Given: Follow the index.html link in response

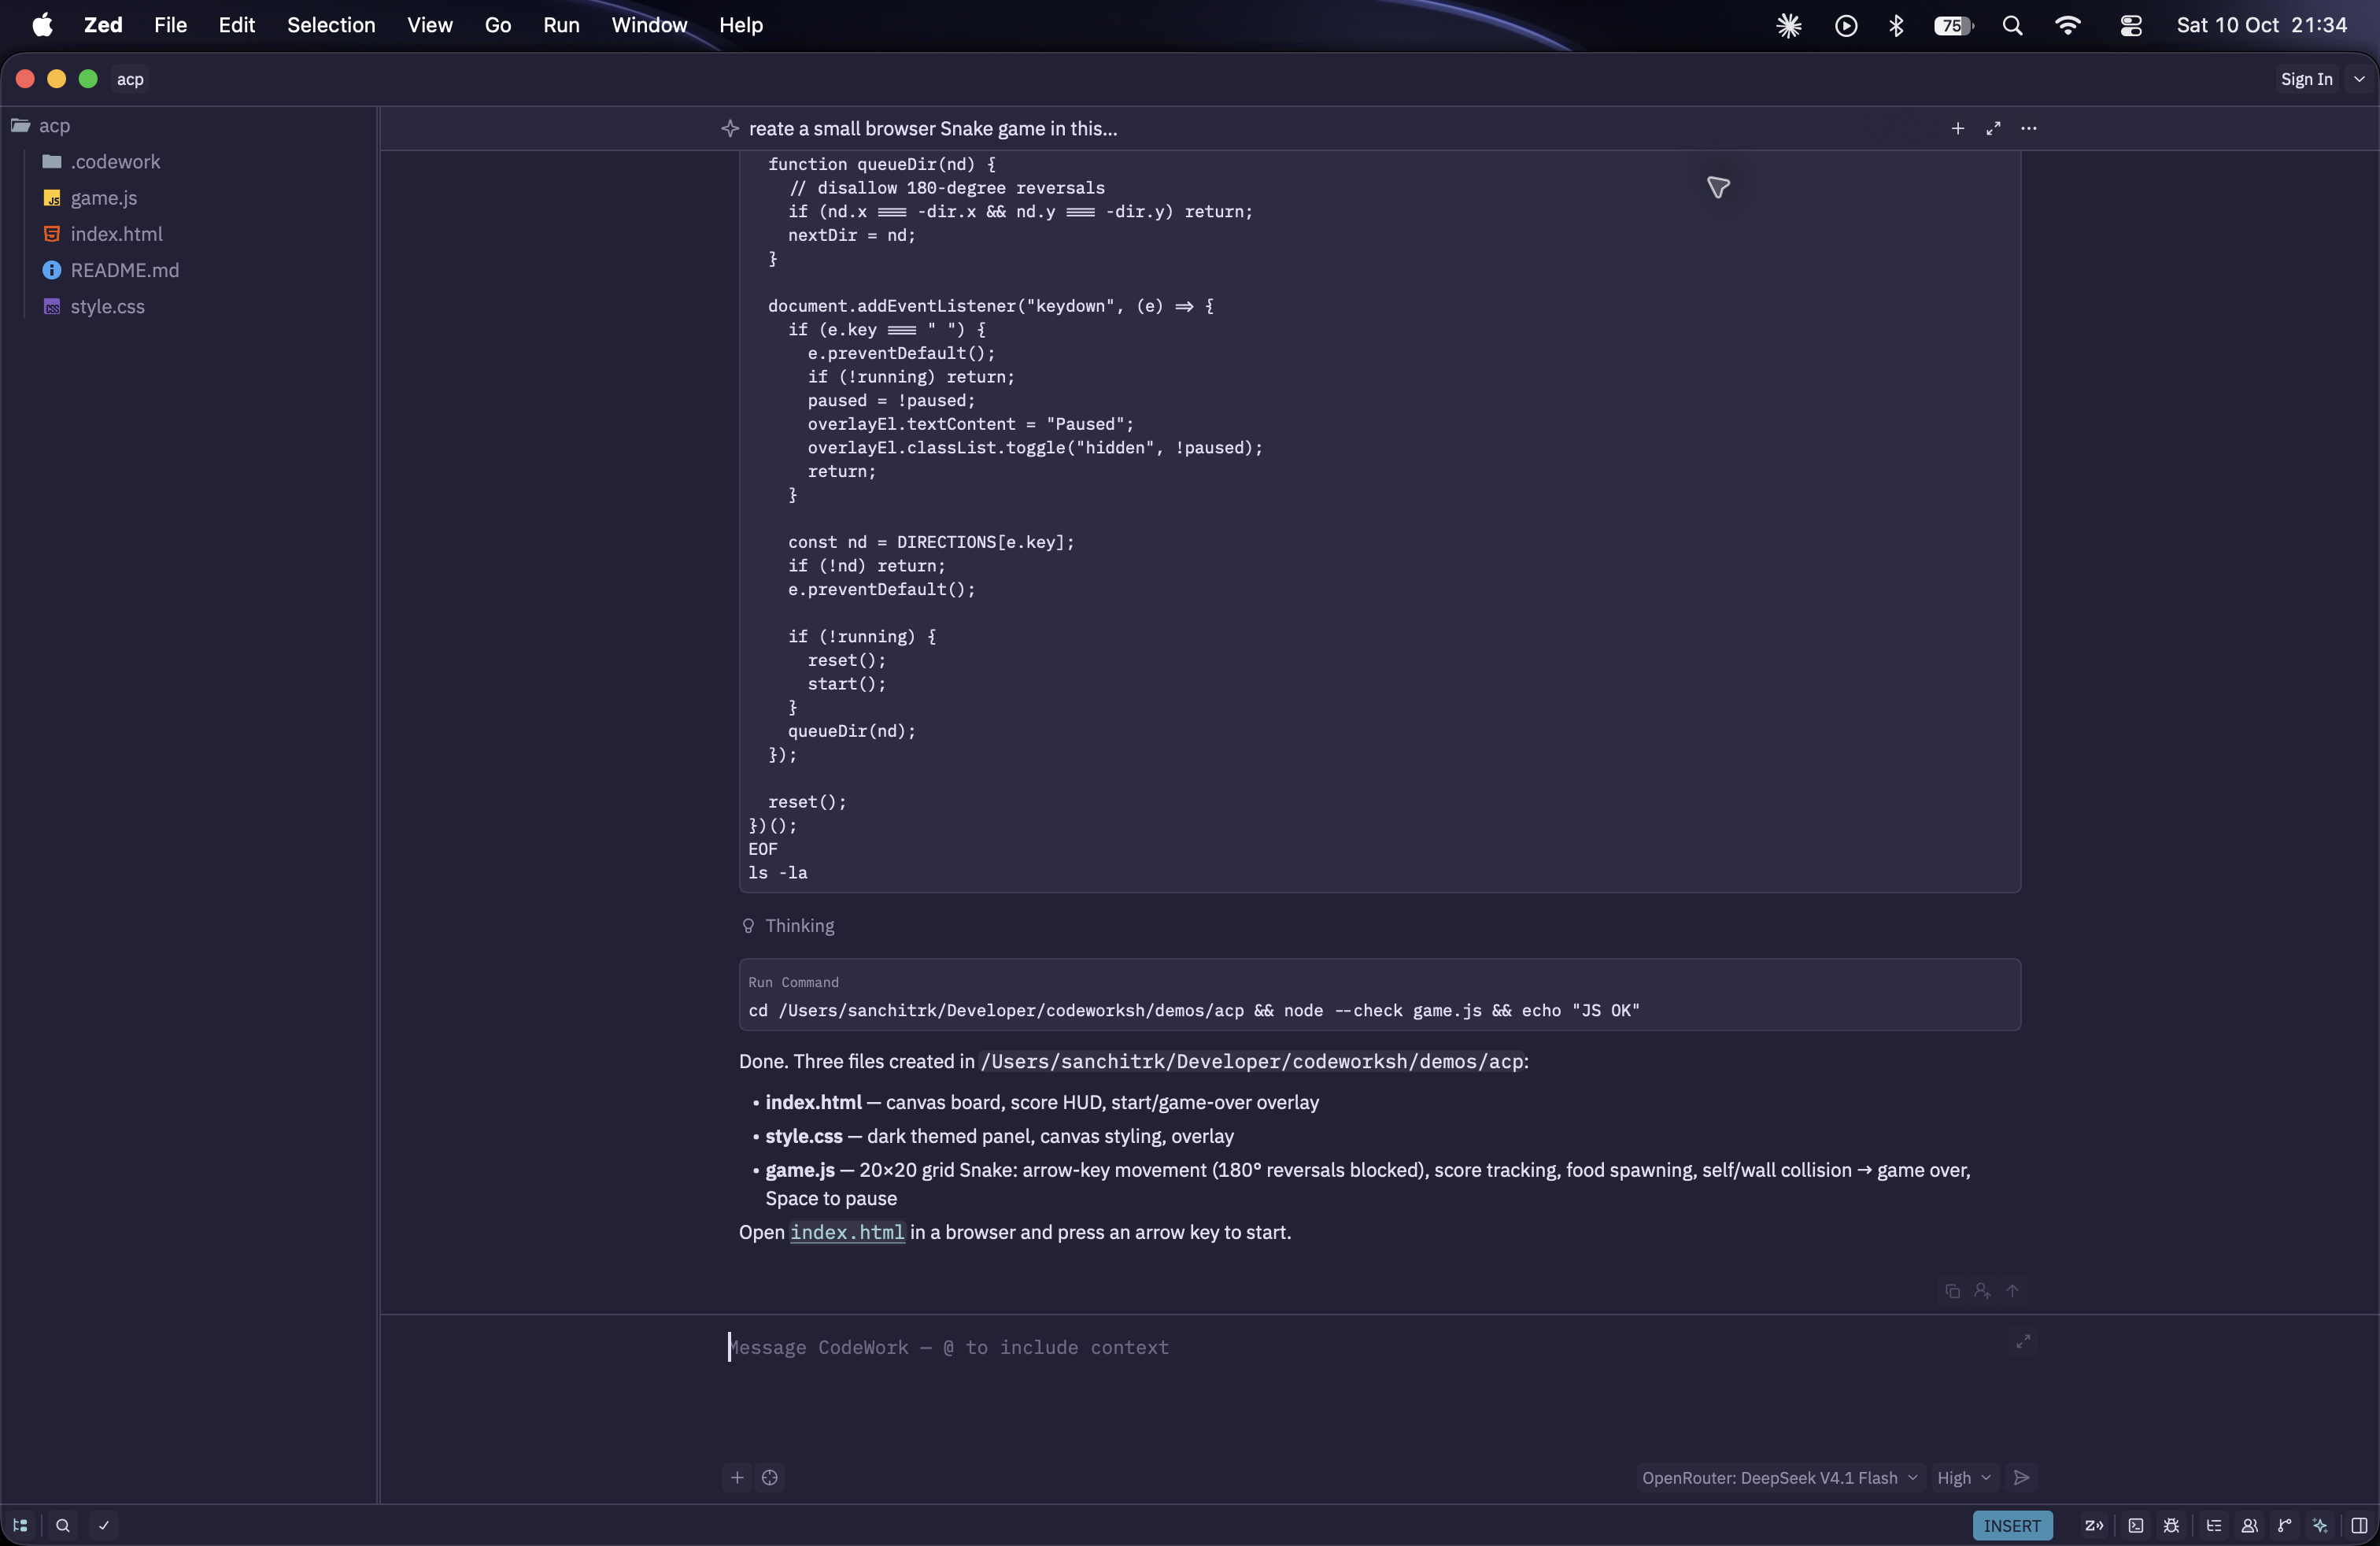Looking at the screenshot, I should 846,1232.
